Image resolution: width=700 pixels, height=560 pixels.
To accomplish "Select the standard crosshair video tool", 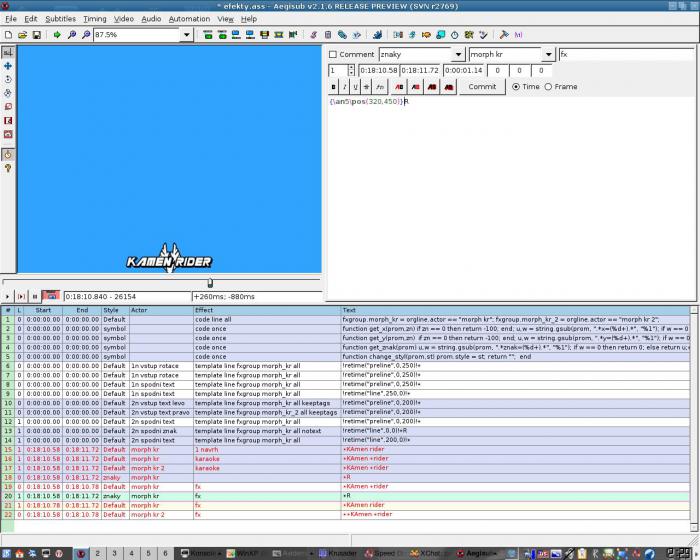I will point(8,52).
